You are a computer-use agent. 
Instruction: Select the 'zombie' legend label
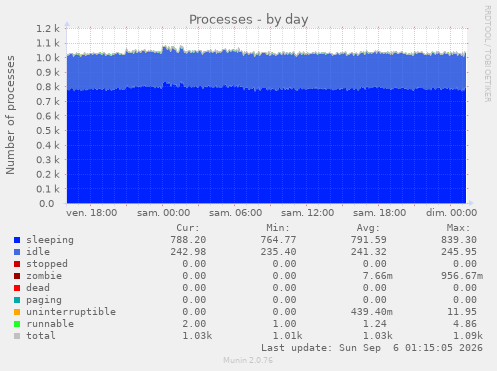point(44,276)
